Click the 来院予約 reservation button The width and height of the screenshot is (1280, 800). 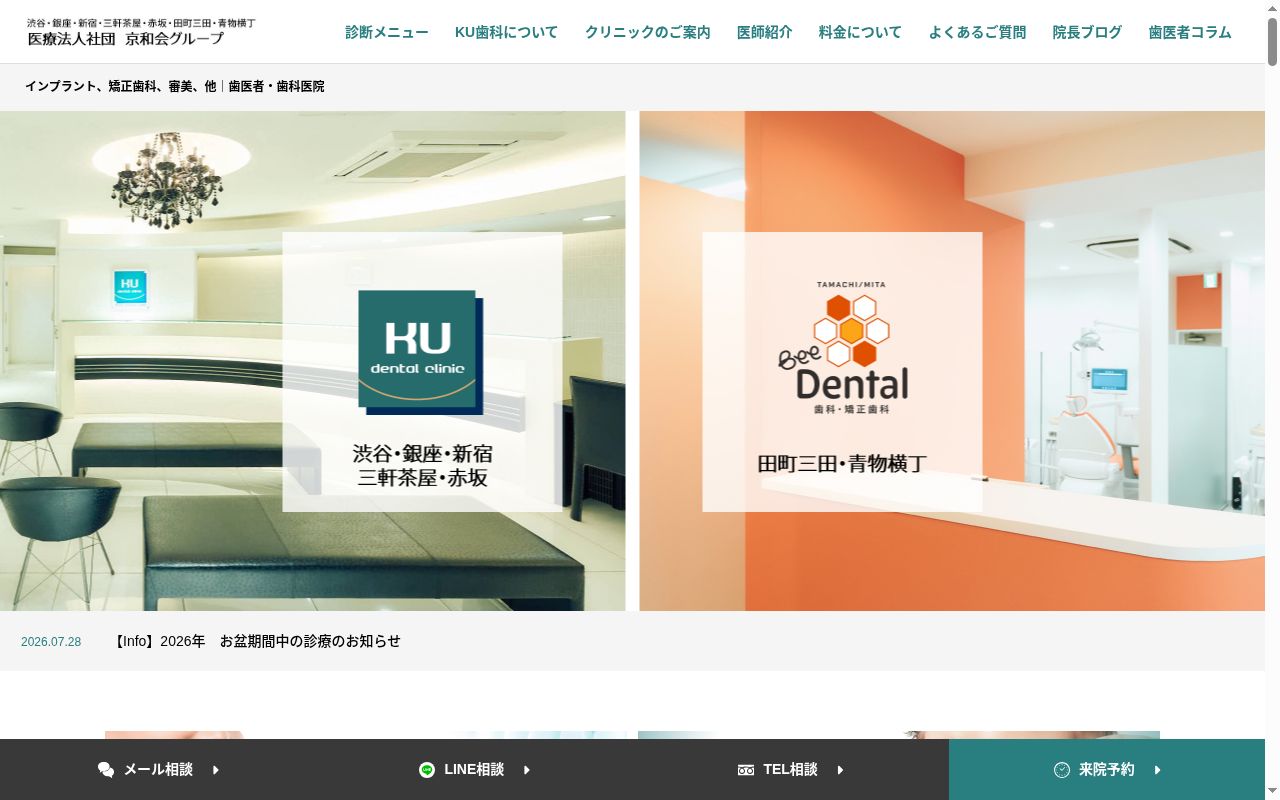[x=1107, y=770]
